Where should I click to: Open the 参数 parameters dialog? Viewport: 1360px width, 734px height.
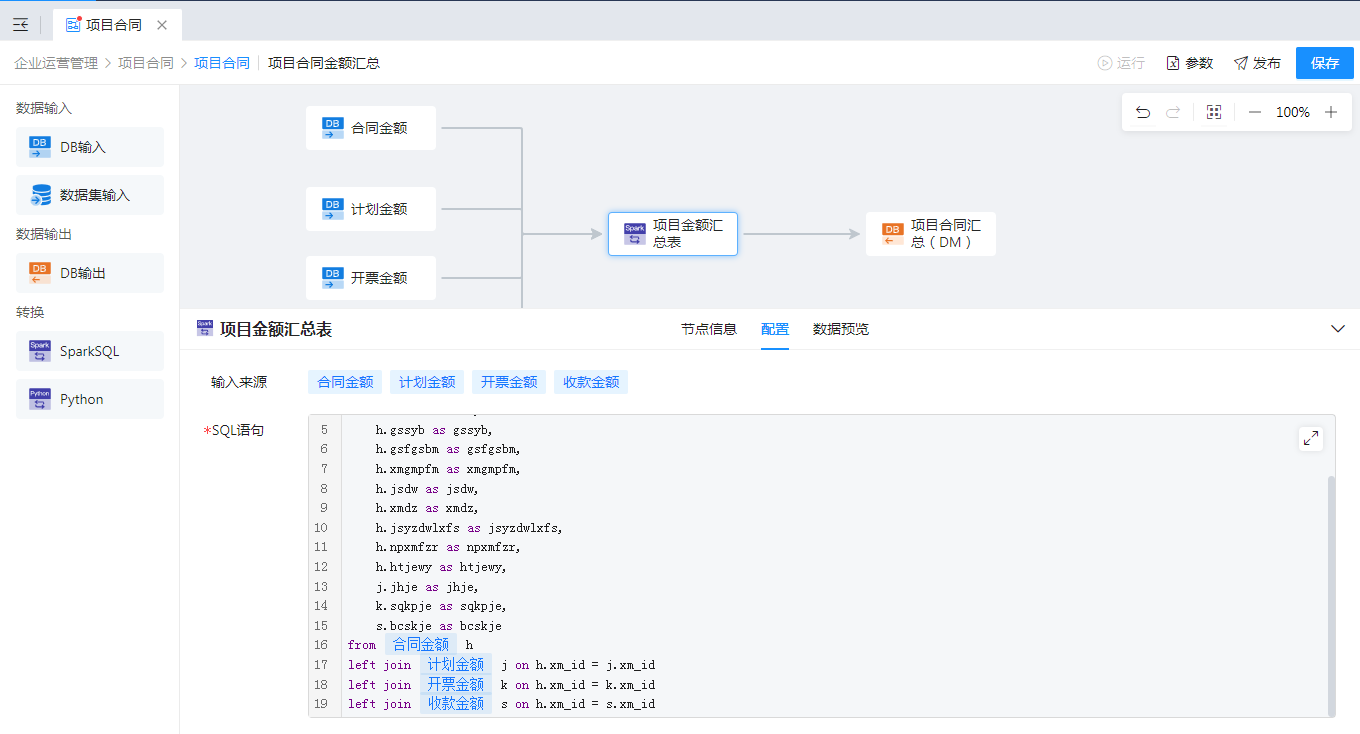1190,63
